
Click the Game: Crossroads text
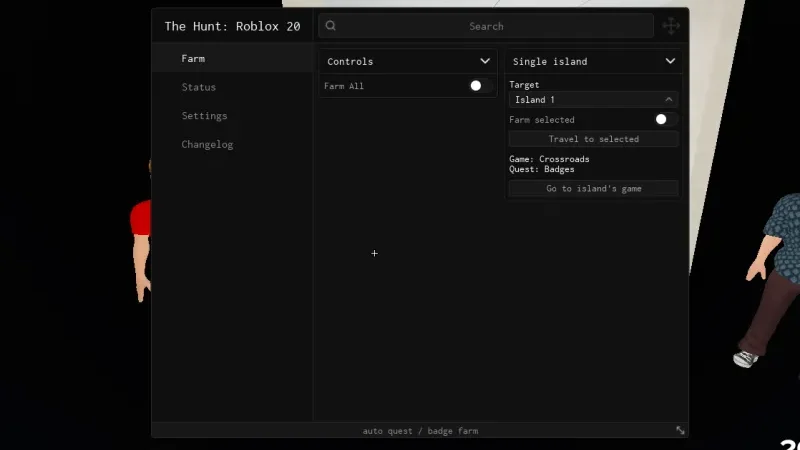[549, 159]
